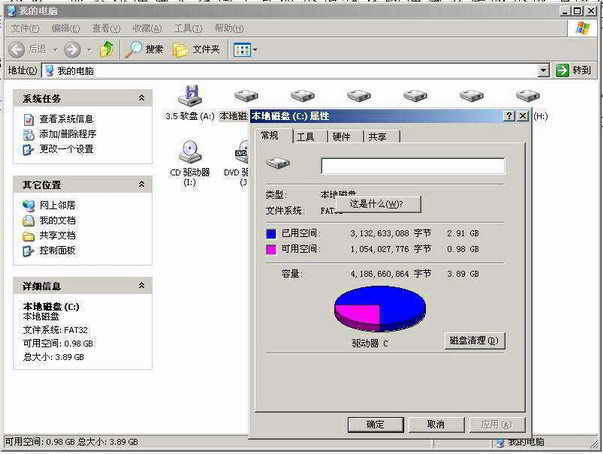Open the 控制面板 link in sidebar

(x=57, y=250)
